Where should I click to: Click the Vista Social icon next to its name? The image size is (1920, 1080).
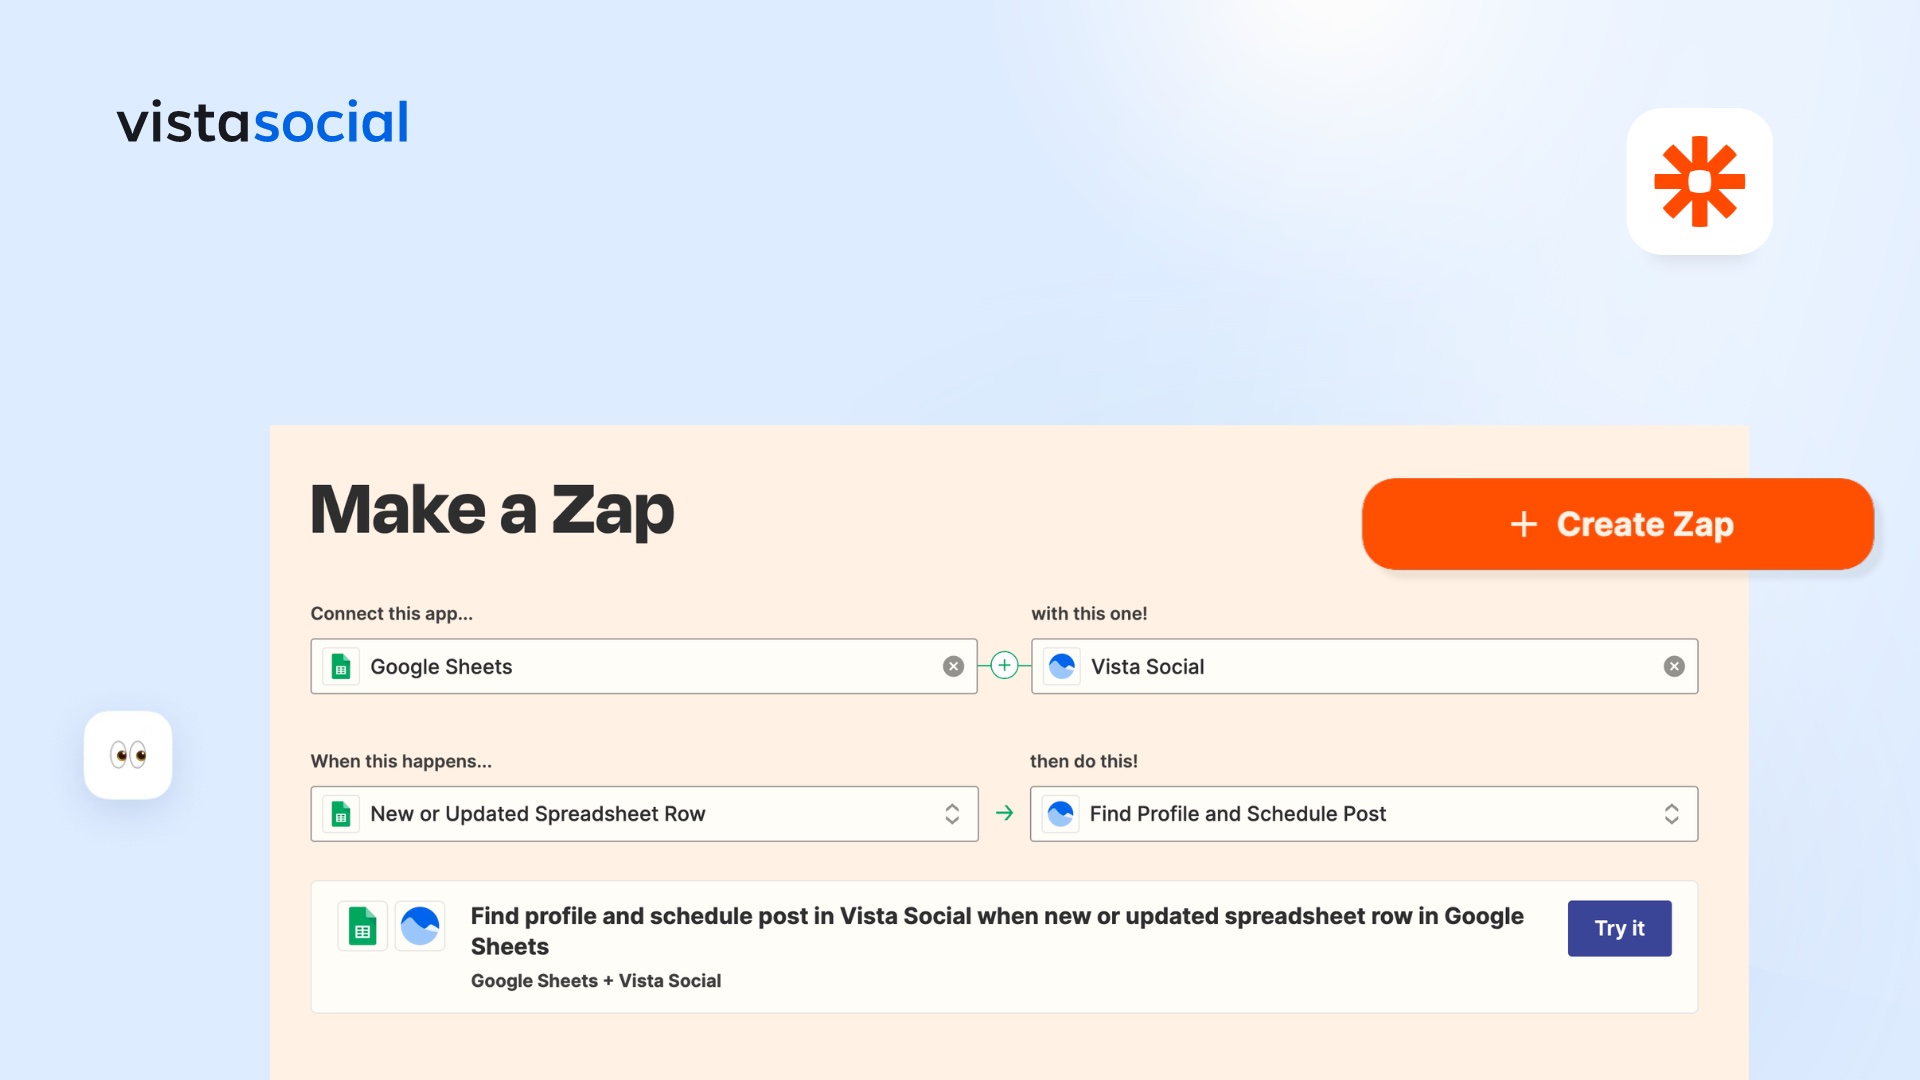click(x=1061, y=666)
